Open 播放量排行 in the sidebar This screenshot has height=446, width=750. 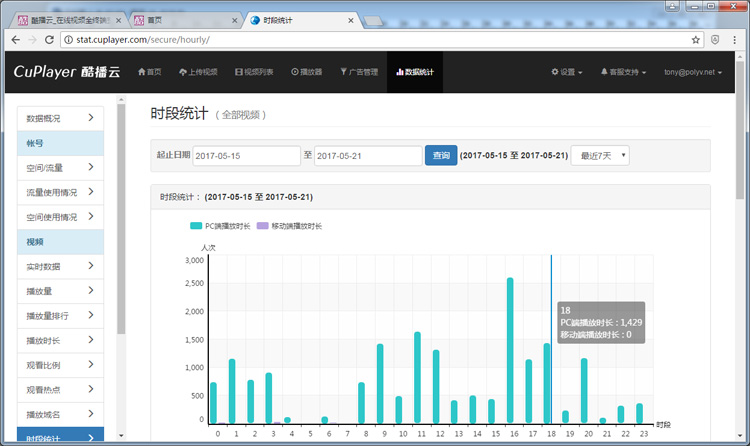tap(61, 316)
